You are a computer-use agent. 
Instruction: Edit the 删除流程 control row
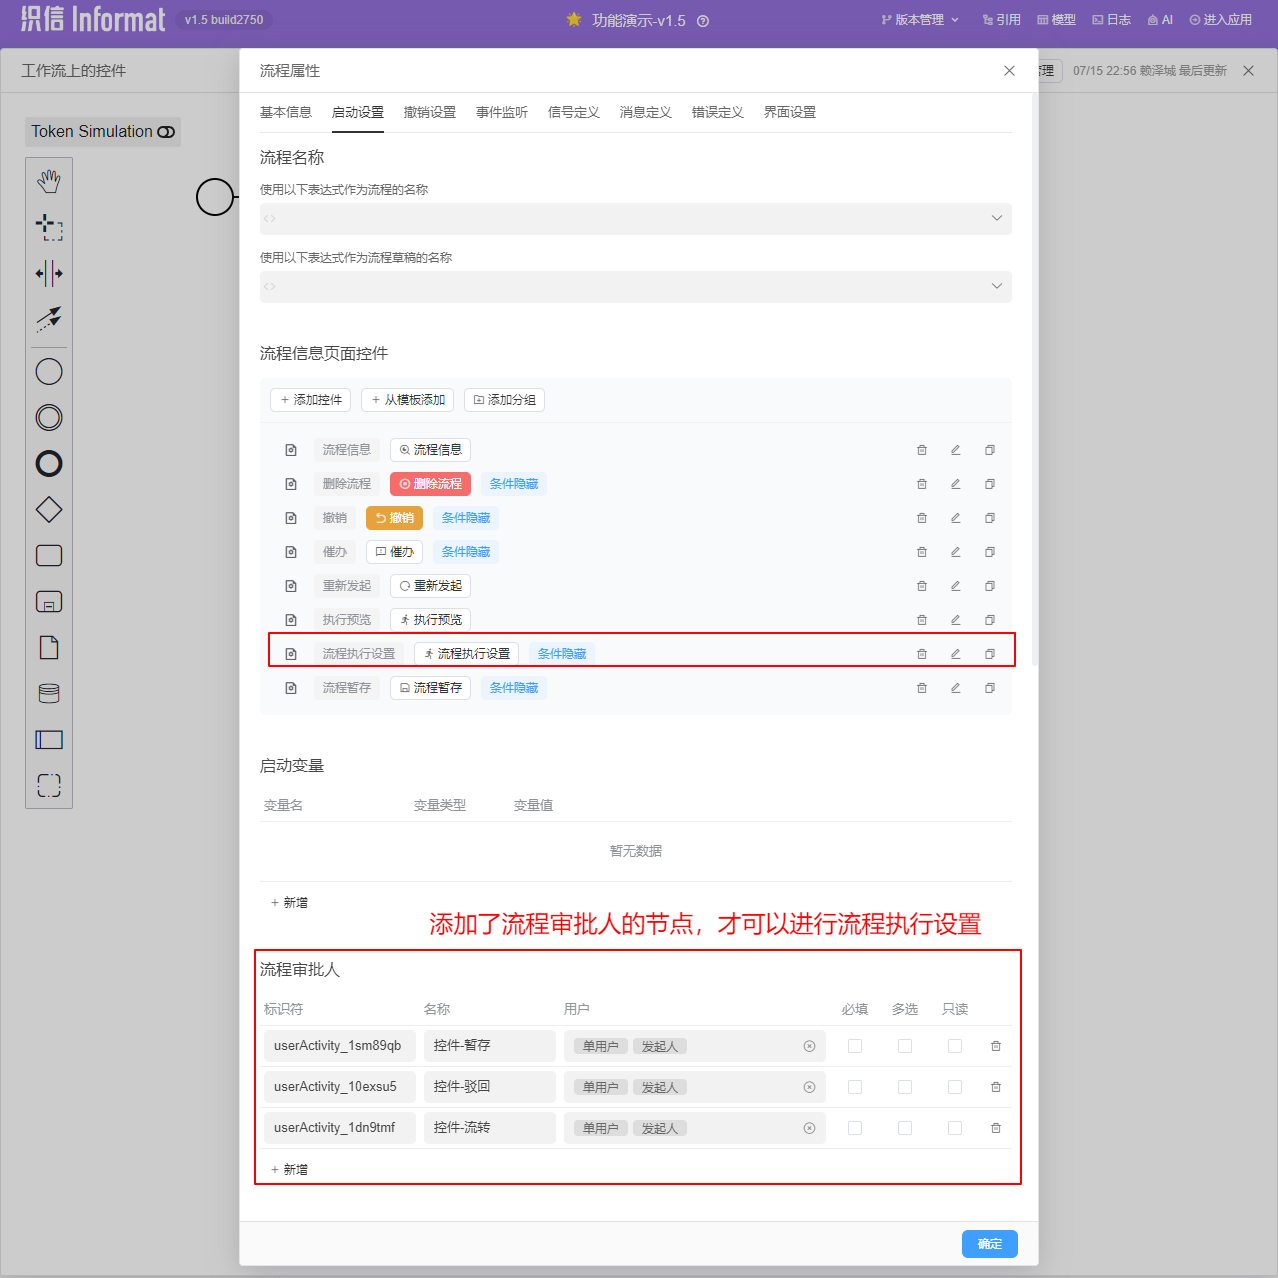(x=955, y=484)
